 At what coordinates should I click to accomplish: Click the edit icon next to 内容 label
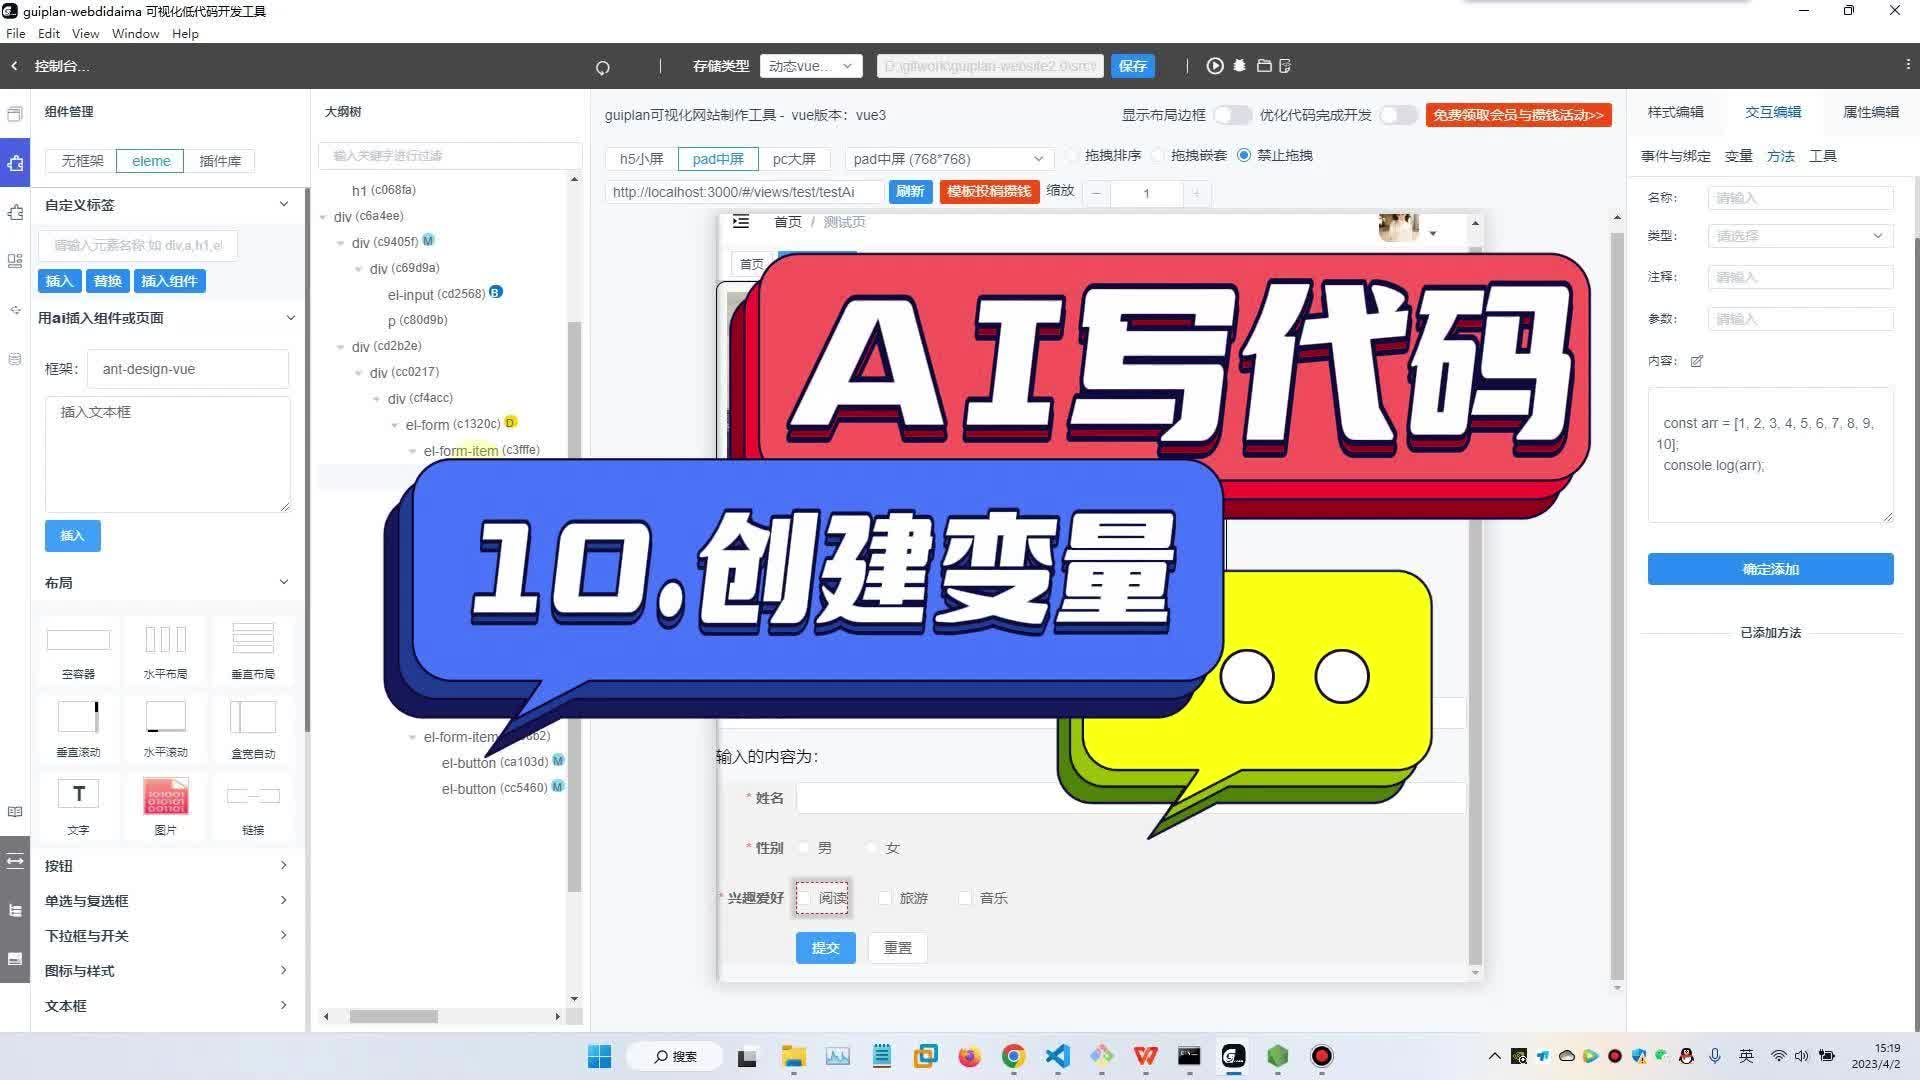(x=1697, y=361)
